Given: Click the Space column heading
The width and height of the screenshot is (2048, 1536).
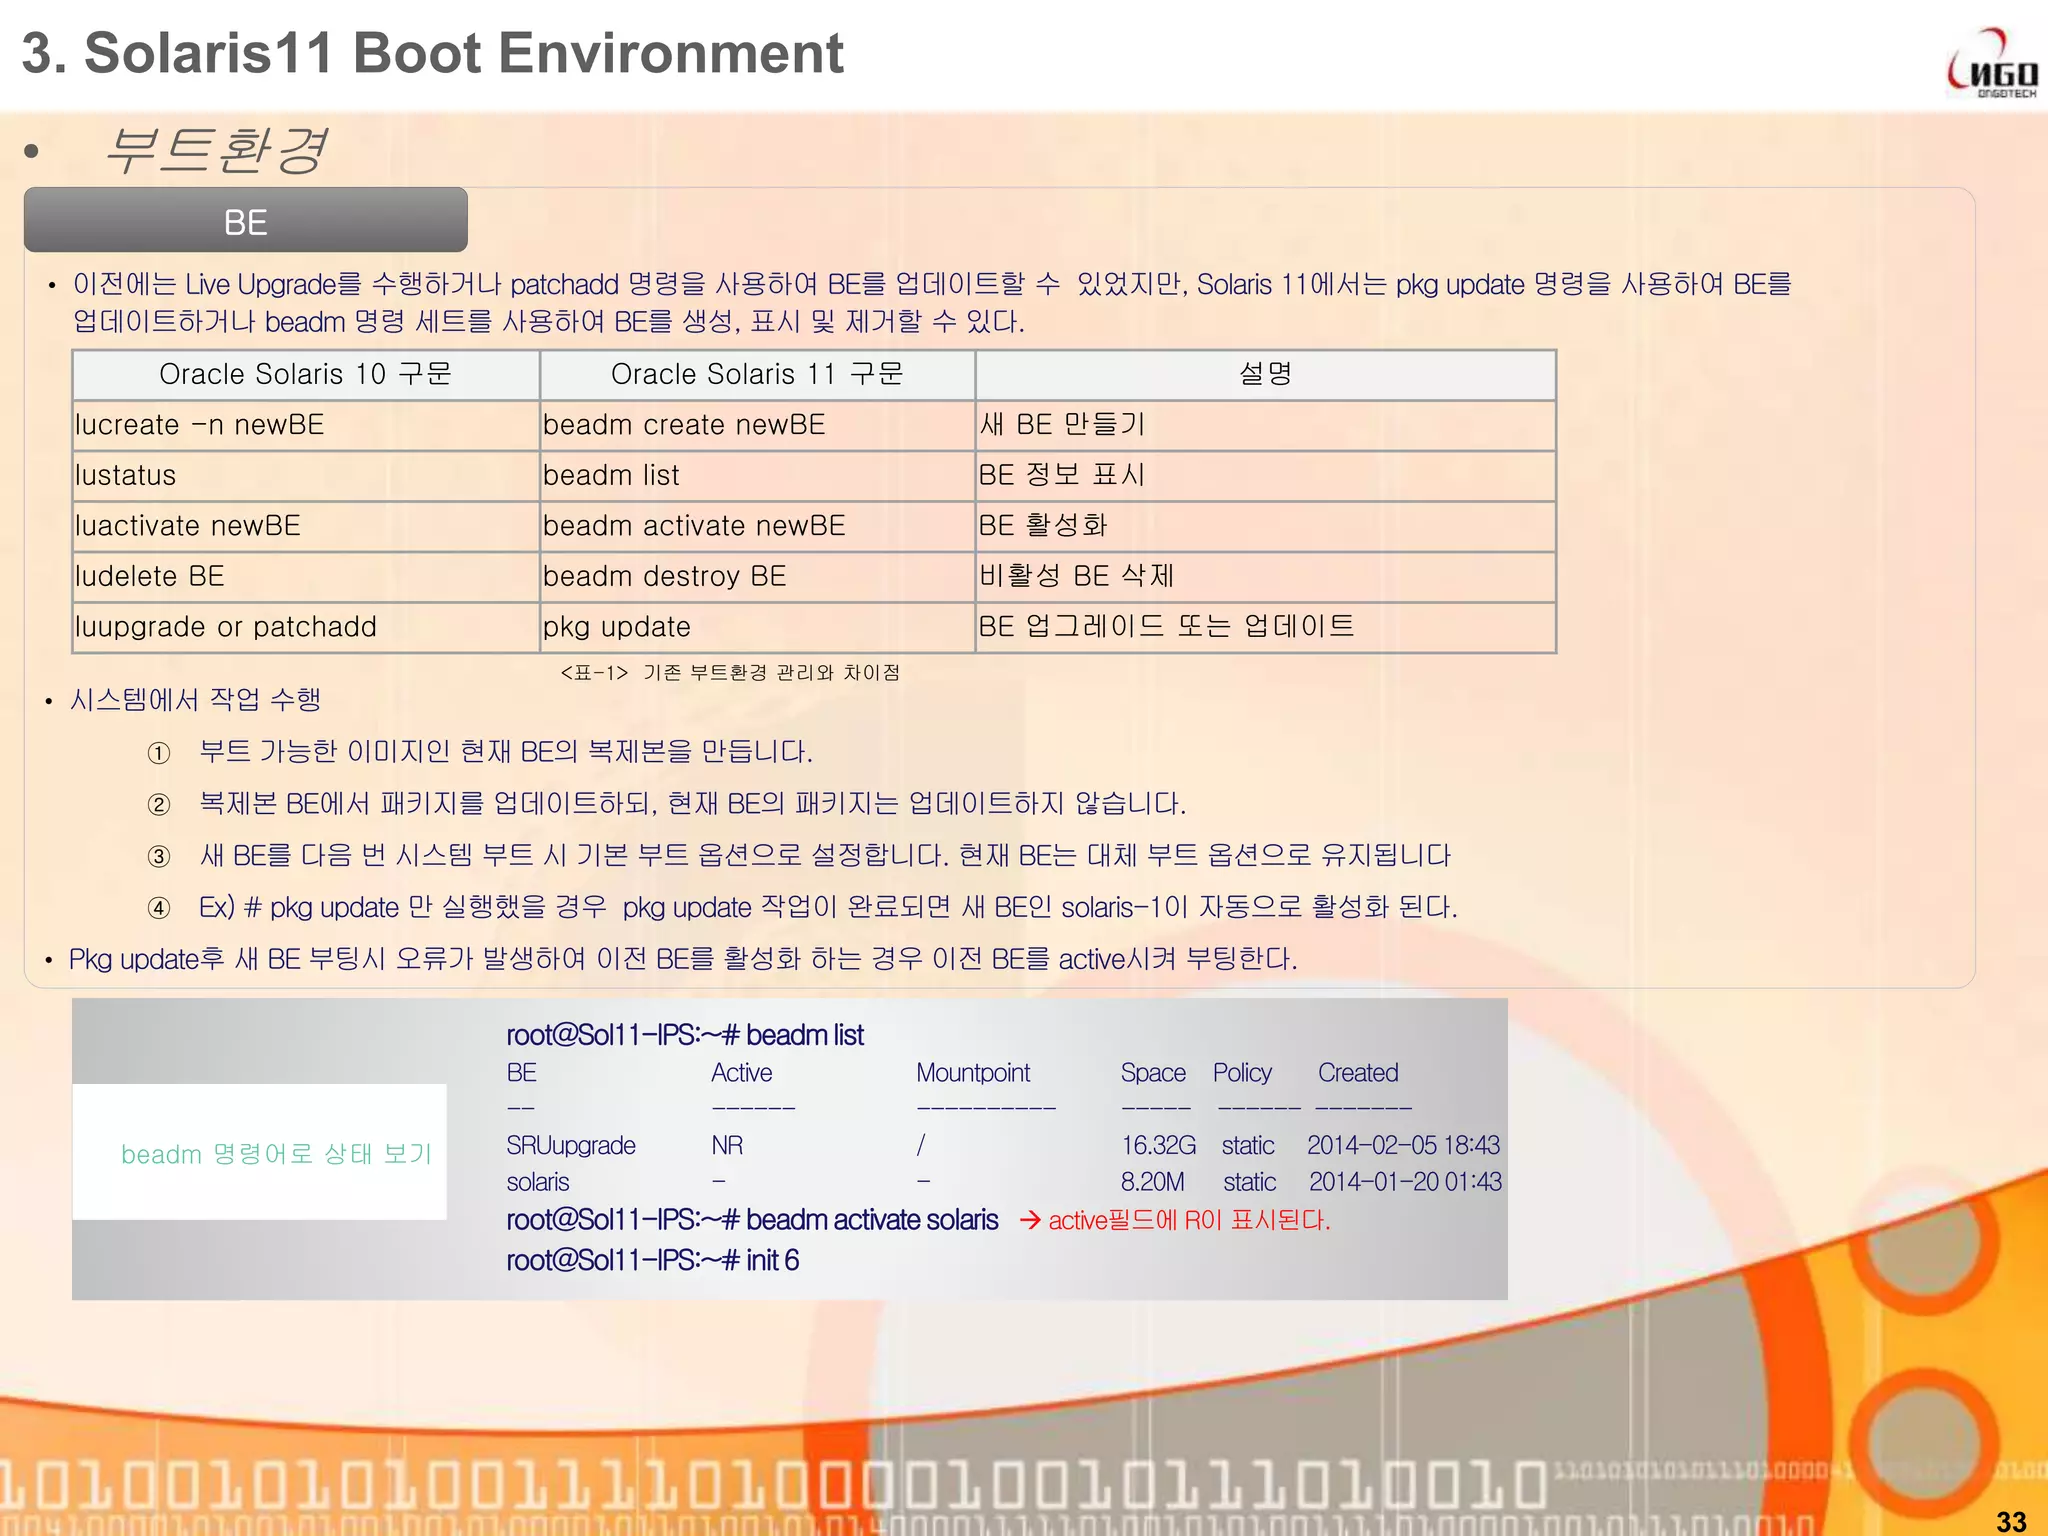Looking at the screenshot, I should 1153,1073.
